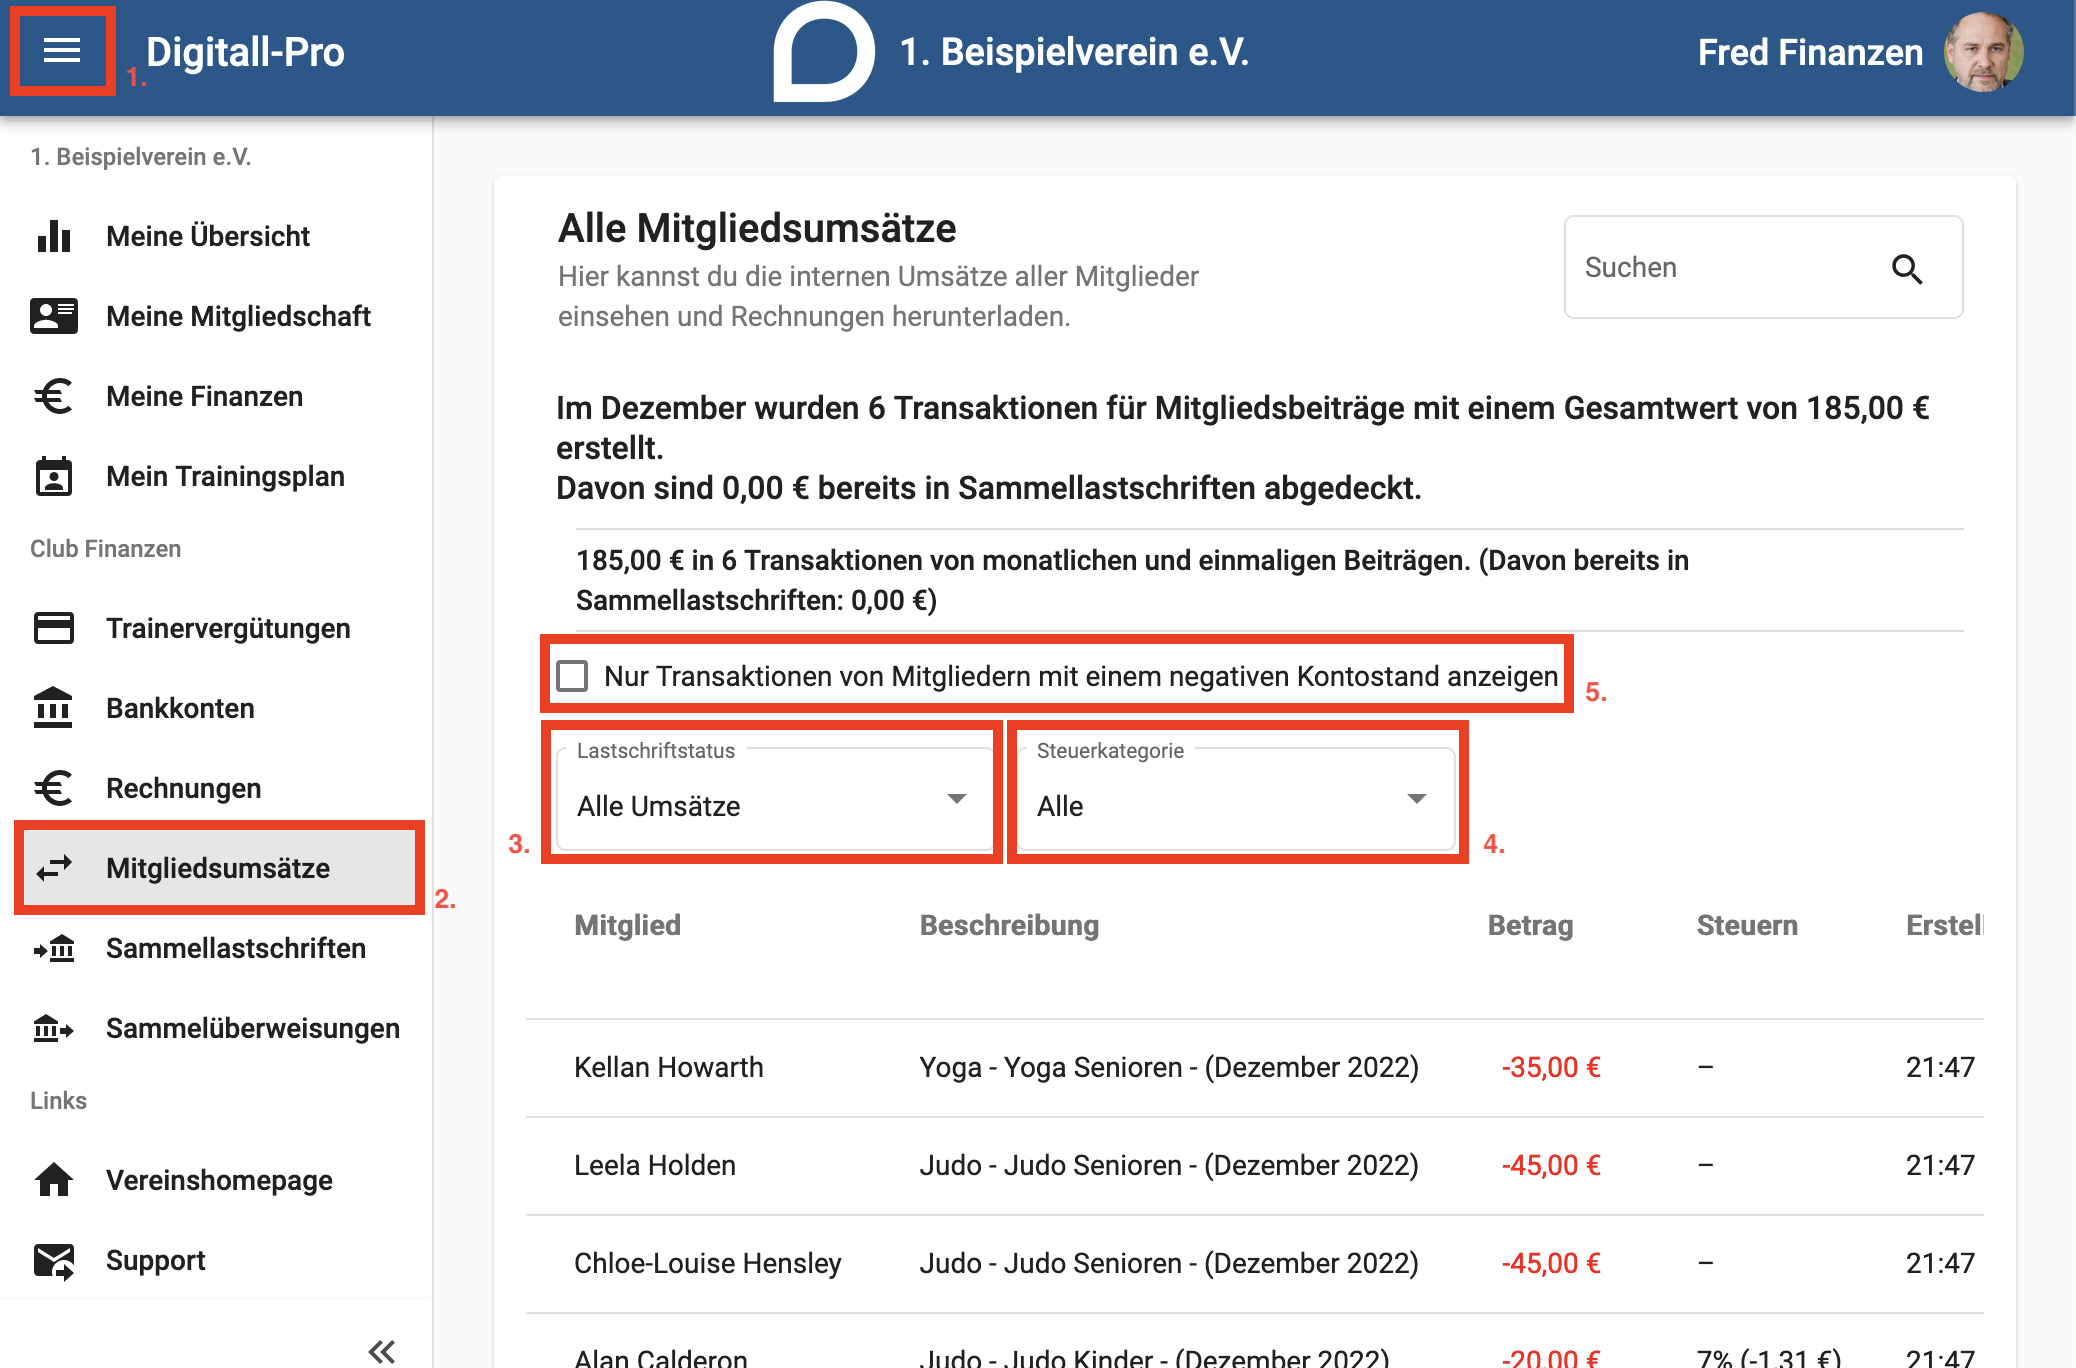Open Fred Finanzen's profile avatar
Image resolution: width=2076 pixels, height=1368 pixels.
click(x=1982, y=52)
